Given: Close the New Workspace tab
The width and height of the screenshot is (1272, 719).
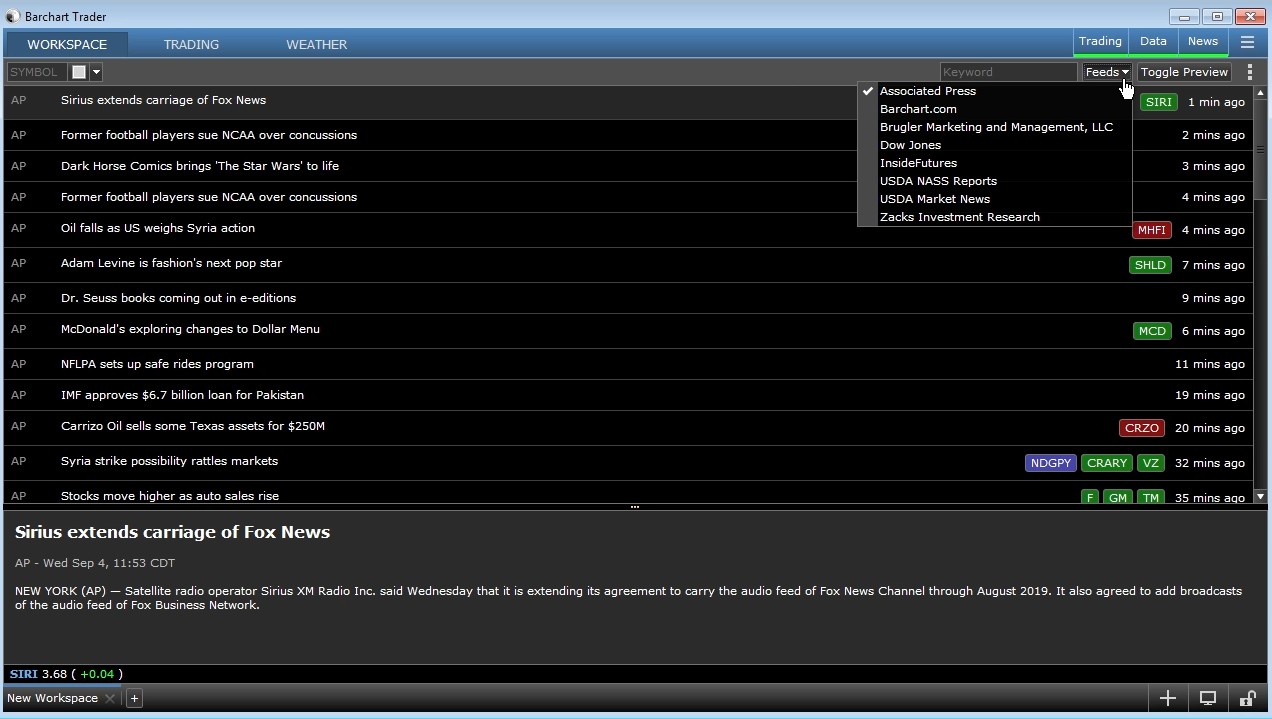Looking at the screenshot, I should click(110, 698).
